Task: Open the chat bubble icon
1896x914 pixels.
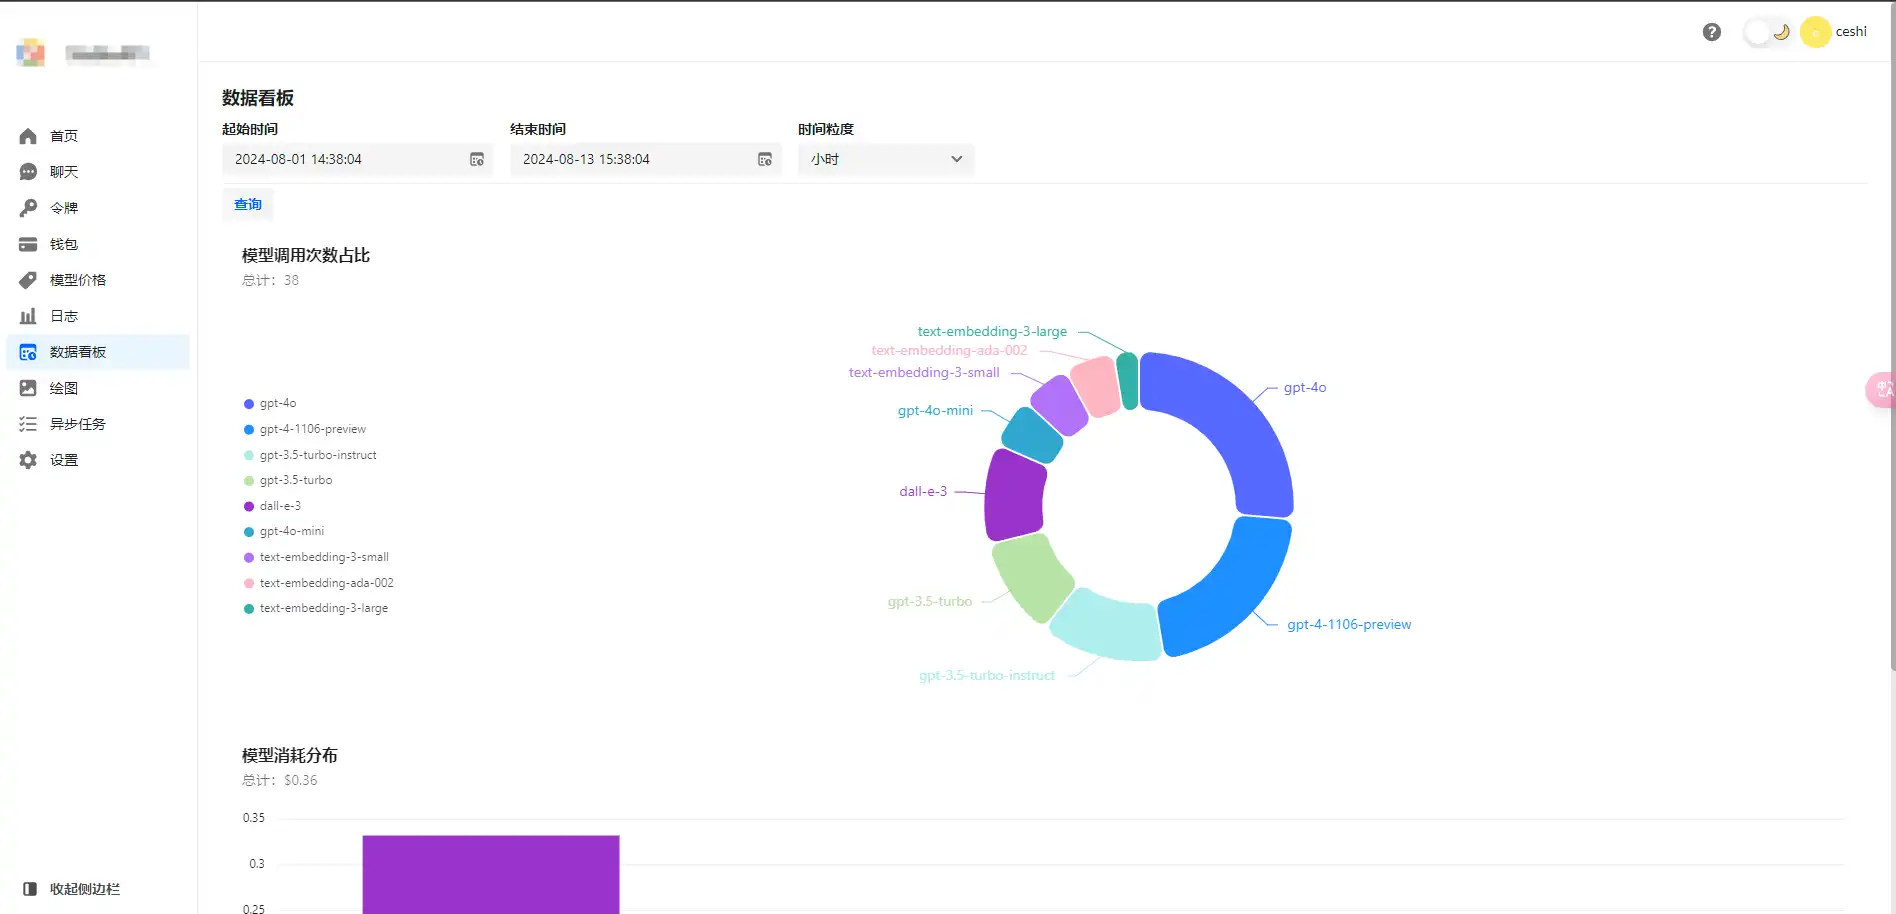Action: (28, 172)
